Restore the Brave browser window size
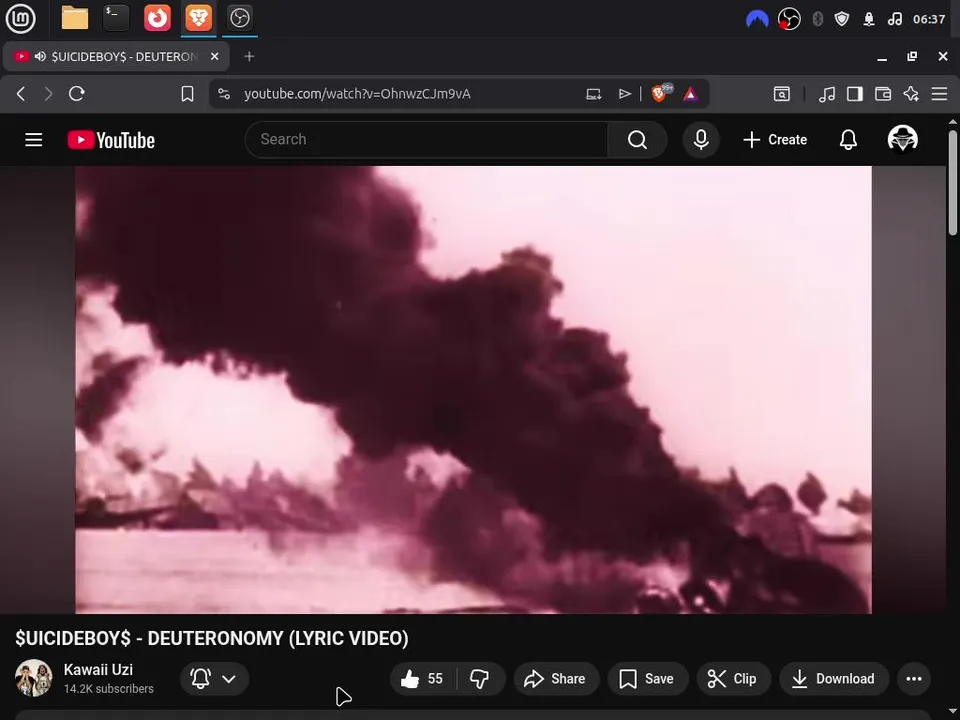Viewport: 960px width, 720px height. (912, 56)
